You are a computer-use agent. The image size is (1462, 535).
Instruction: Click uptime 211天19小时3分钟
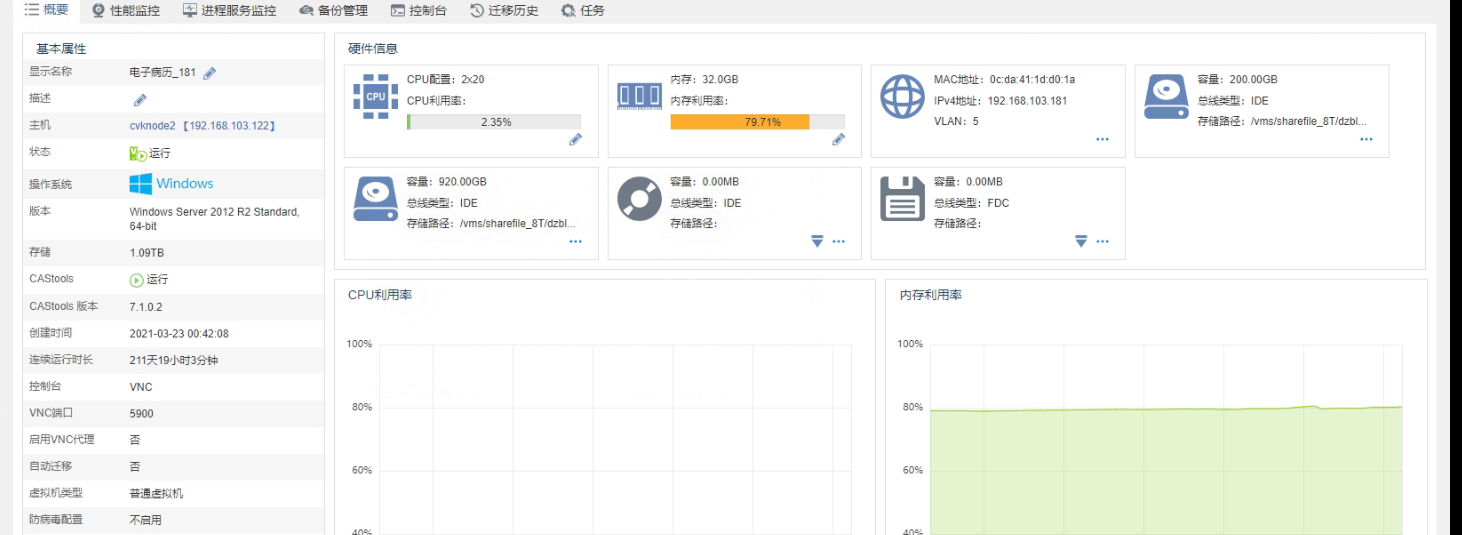[173, 360]
